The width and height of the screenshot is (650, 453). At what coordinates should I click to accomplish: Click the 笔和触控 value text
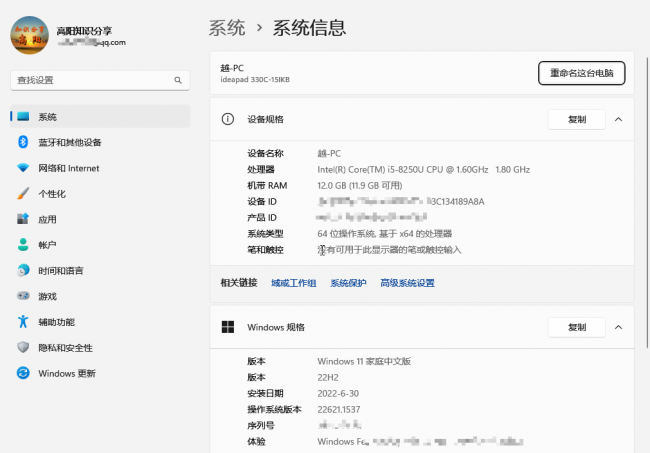[389, 250]
